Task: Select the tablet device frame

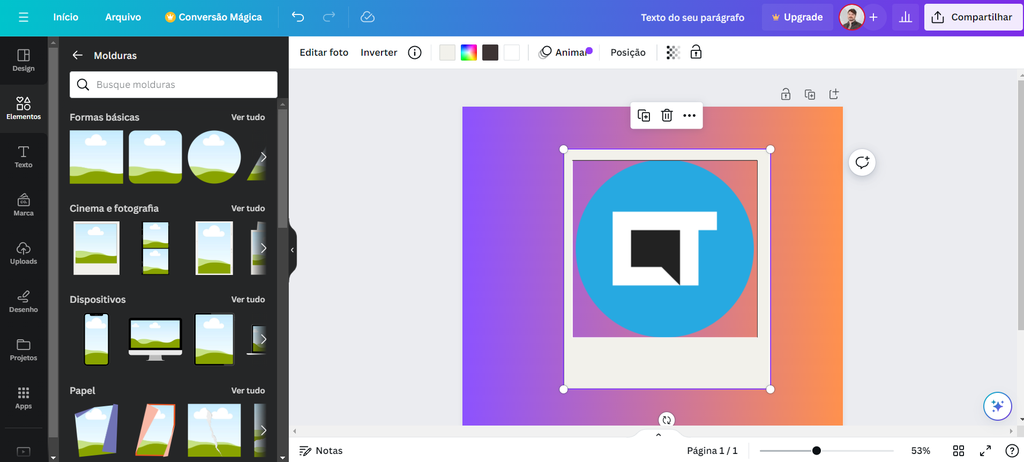Action: (214, 339)
